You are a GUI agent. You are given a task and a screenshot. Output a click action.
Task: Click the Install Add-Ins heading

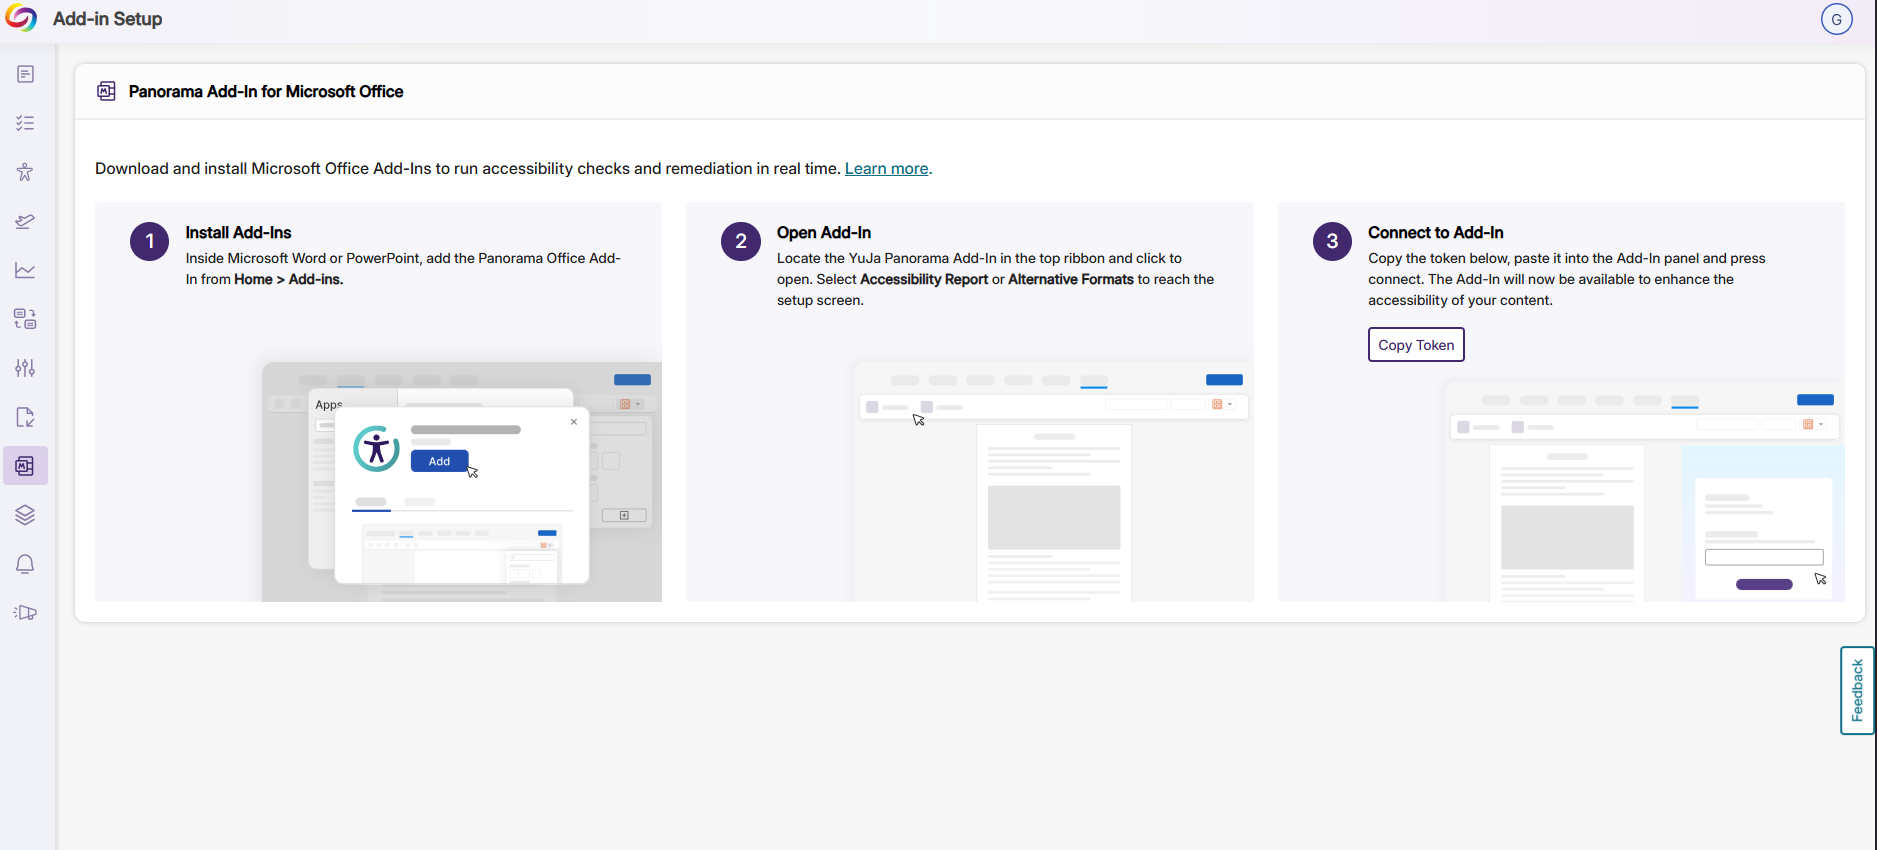pyautogui.click(x=238, y=233)
